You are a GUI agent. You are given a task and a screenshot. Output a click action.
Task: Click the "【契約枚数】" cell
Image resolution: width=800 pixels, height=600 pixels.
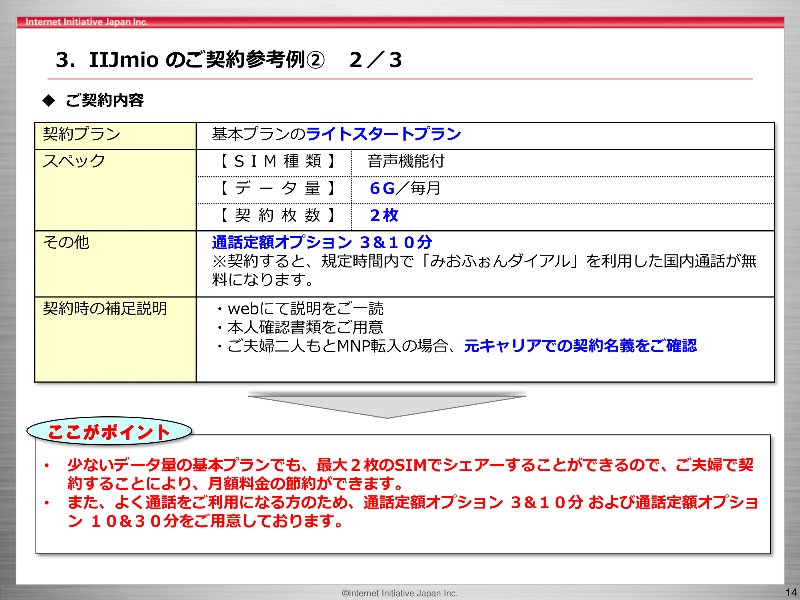(x=274, y=216)
